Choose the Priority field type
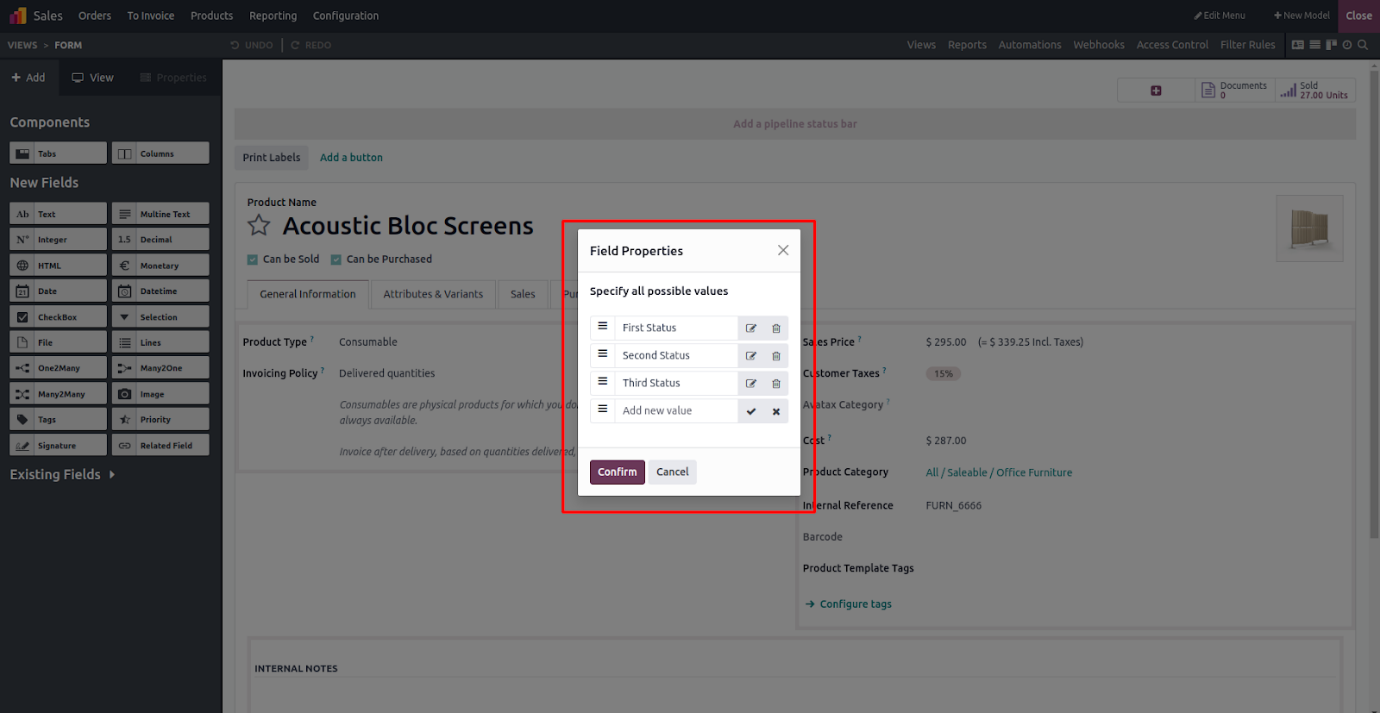The image size is (1380, 713). pyautogui.click(x=160, y=420)
